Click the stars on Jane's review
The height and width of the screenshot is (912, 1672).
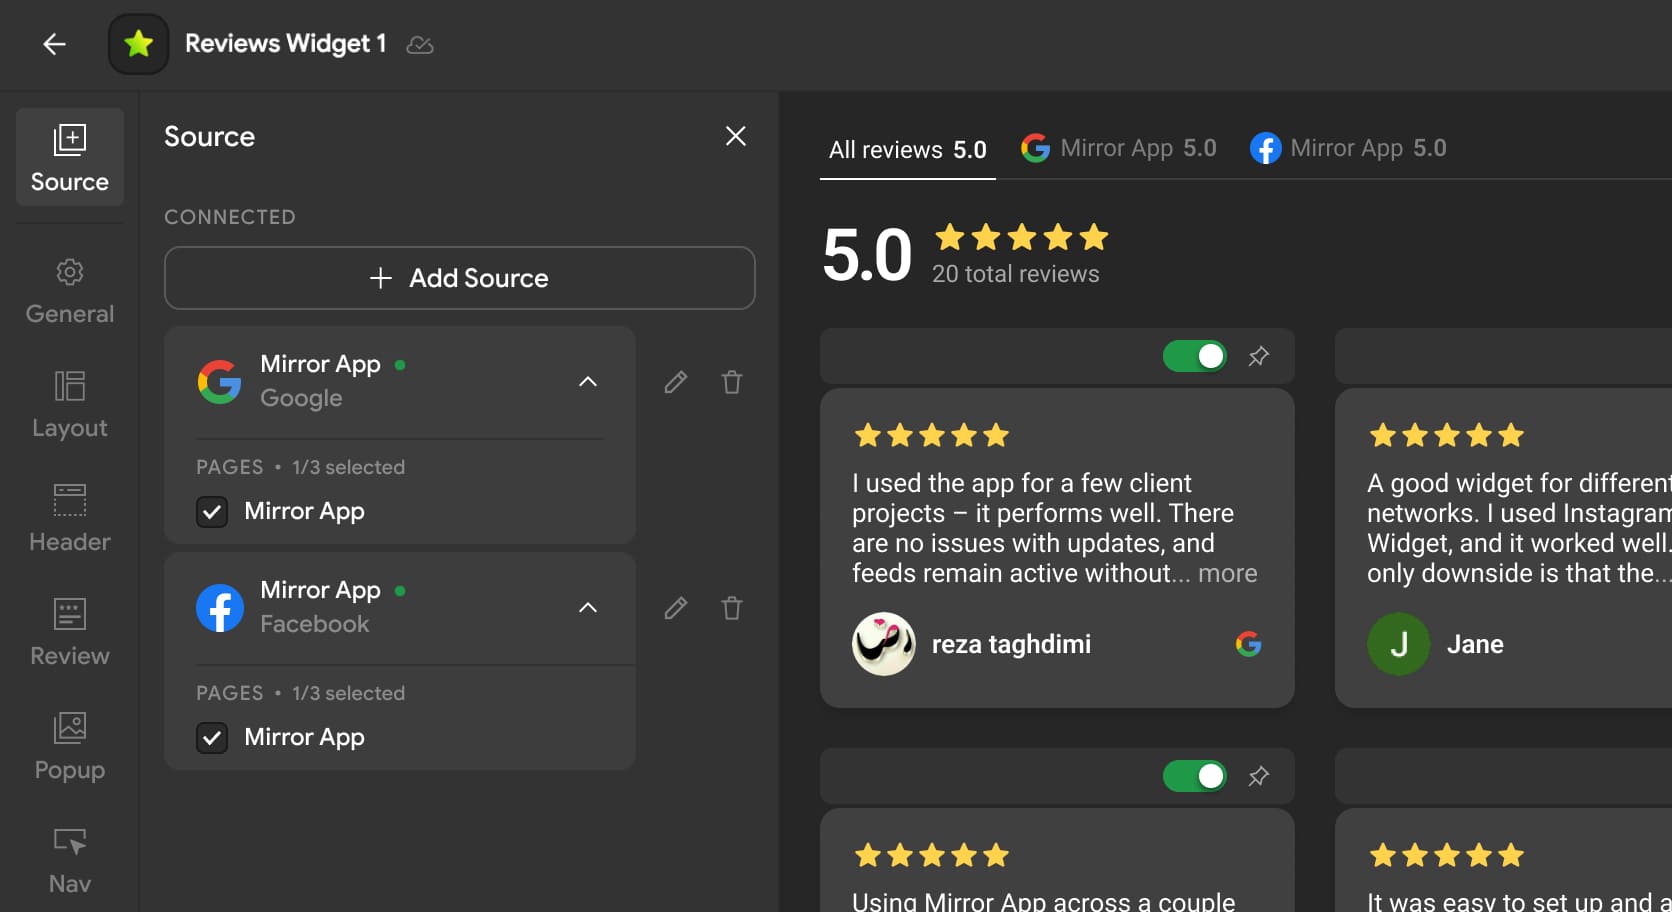(x=1447, y=435)
